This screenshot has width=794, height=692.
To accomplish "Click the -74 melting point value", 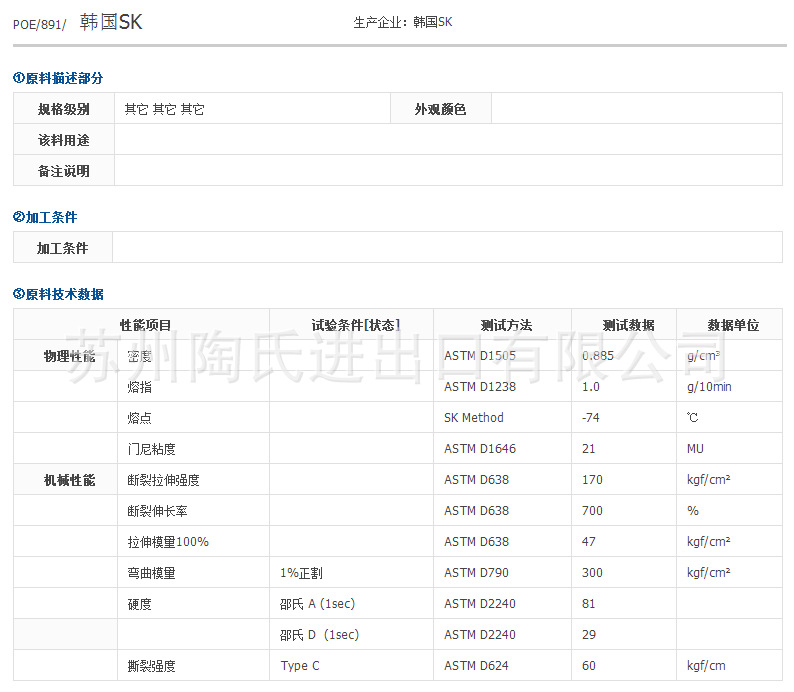I will [591, 418].
